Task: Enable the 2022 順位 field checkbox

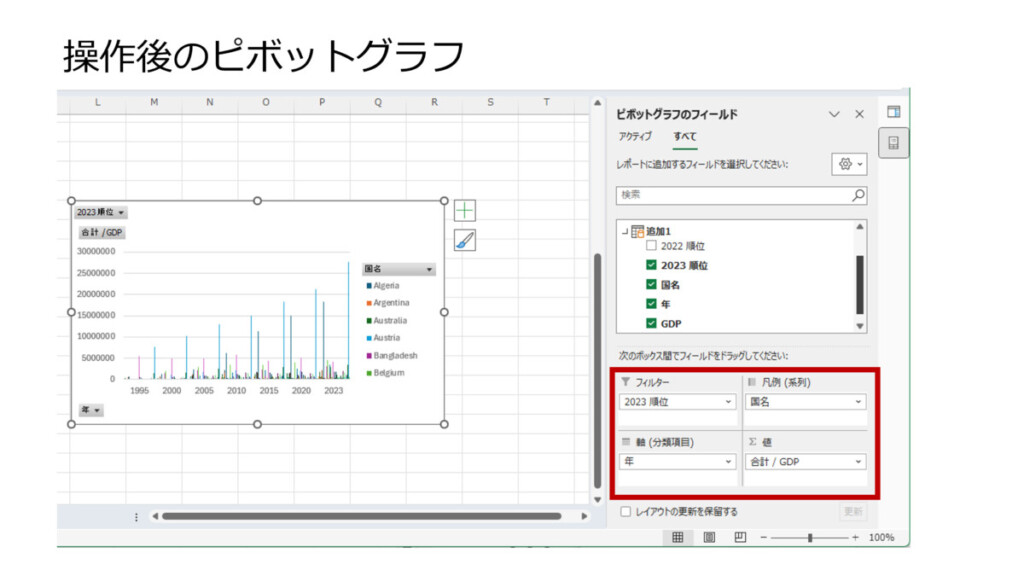Action: pos(651,246)
